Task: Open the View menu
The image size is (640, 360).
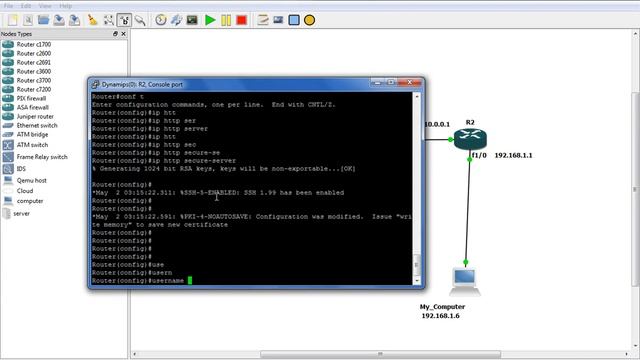Action: coord(45,6)
